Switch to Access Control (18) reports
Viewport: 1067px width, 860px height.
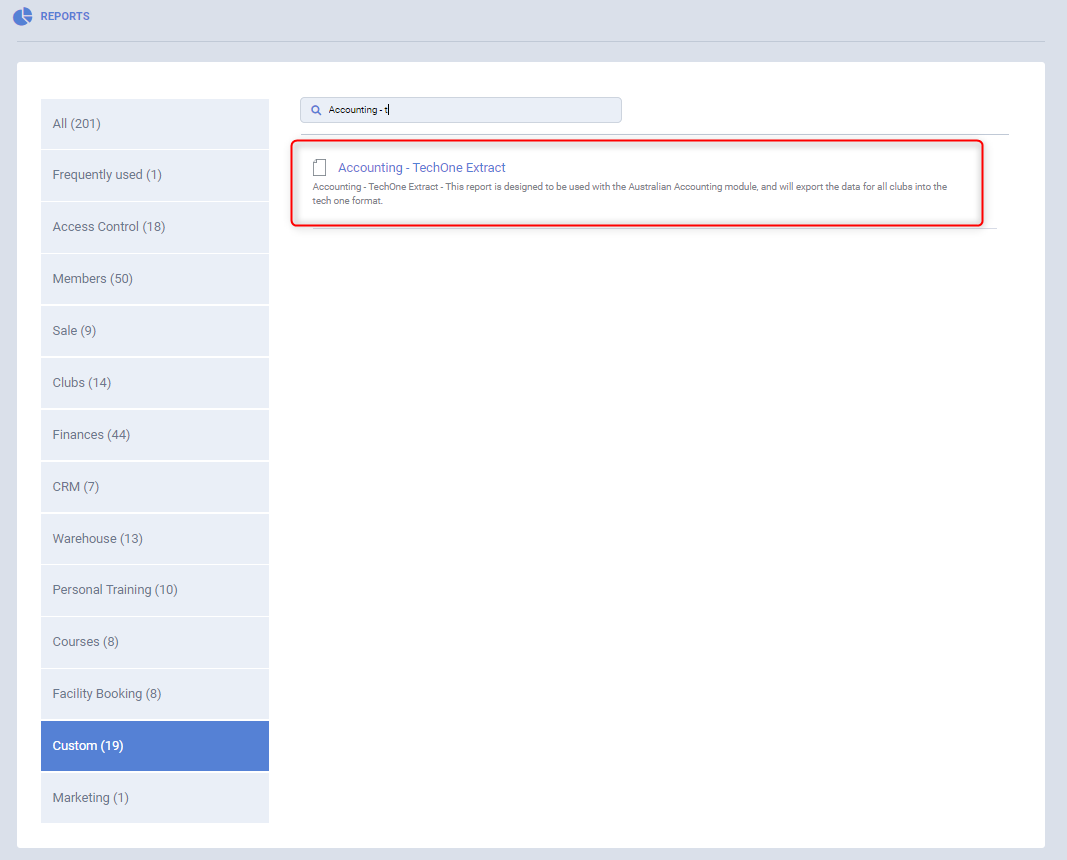154,227
